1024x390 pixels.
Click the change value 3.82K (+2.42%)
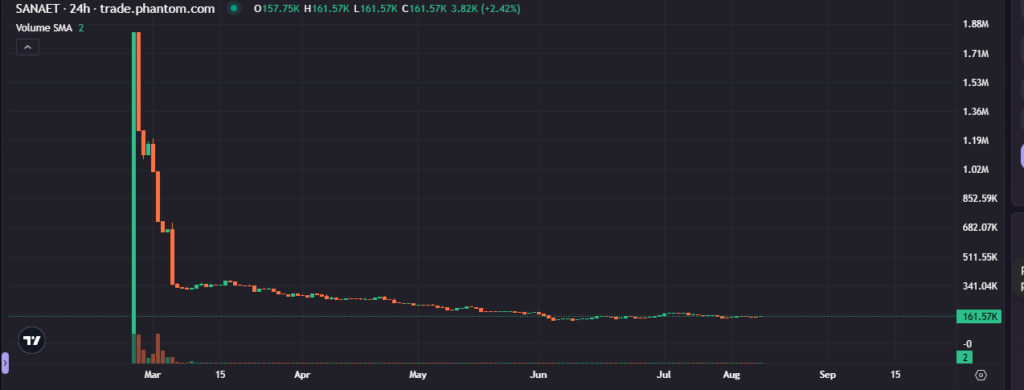pos(486,9)
